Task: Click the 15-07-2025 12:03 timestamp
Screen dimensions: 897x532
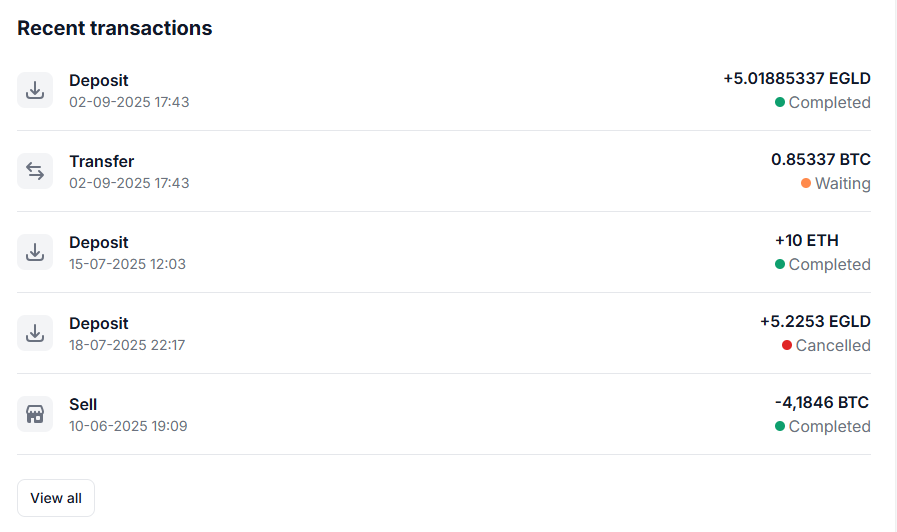Action: click(127, 264)
